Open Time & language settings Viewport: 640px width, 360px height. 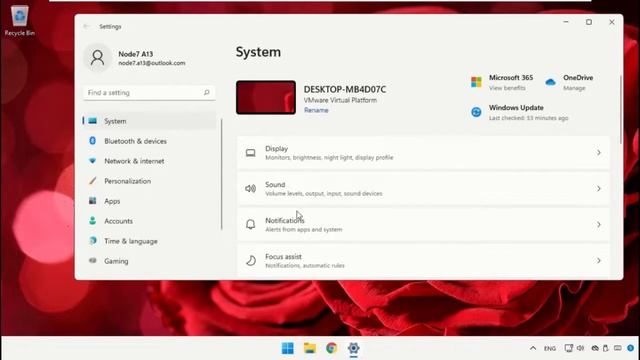(149, 241)
